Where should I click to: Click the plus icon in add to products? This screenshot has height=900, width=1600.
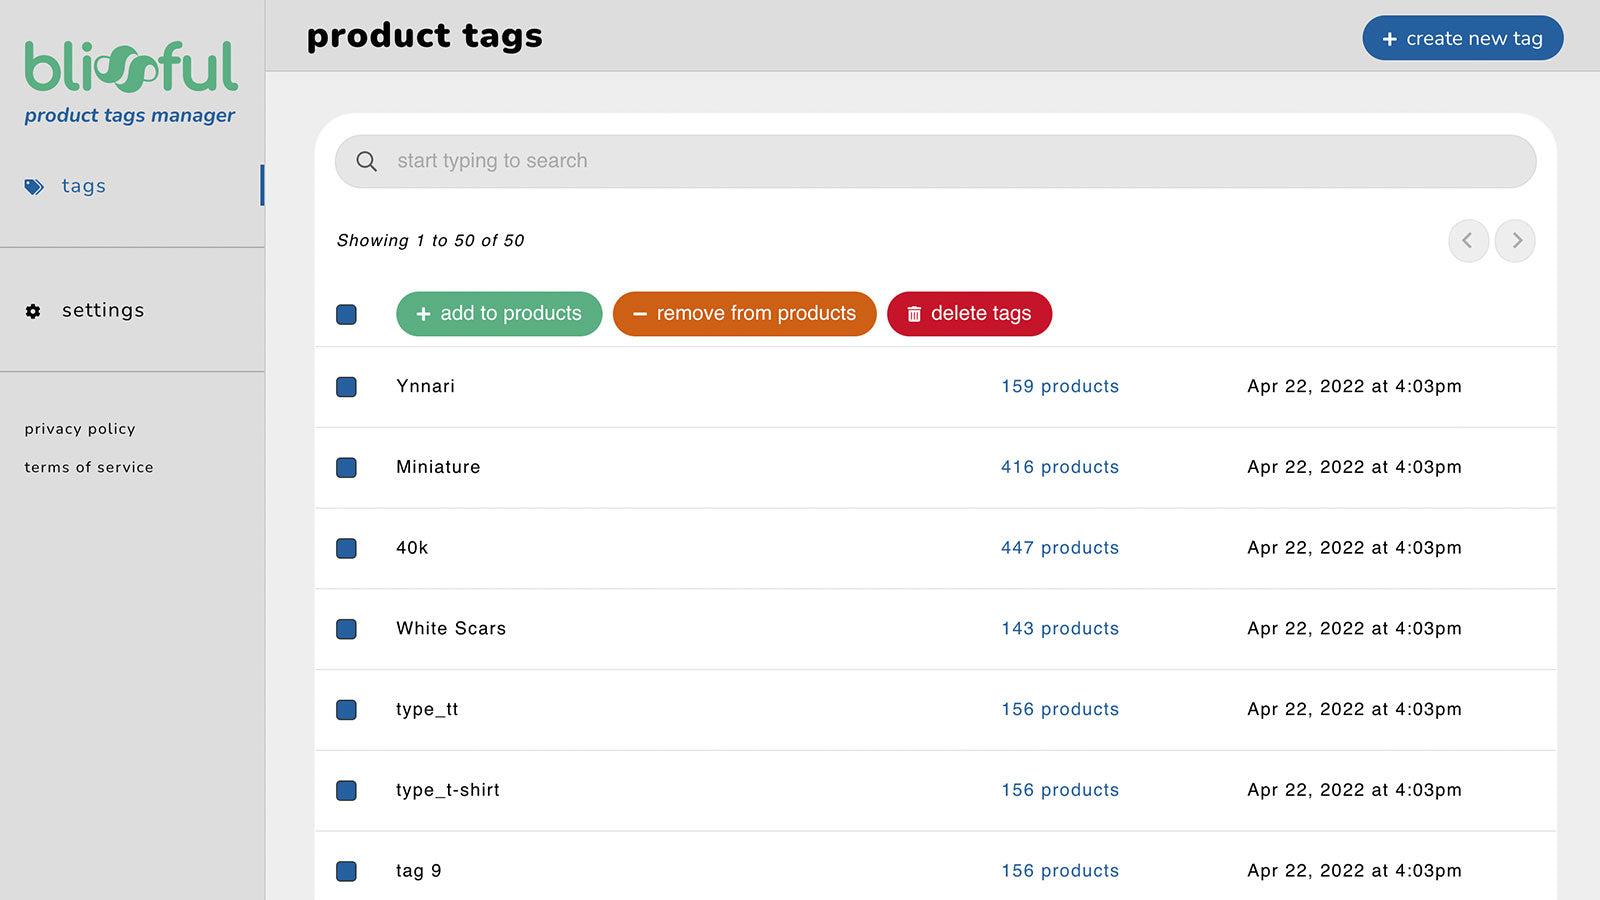tap(424, 314)
